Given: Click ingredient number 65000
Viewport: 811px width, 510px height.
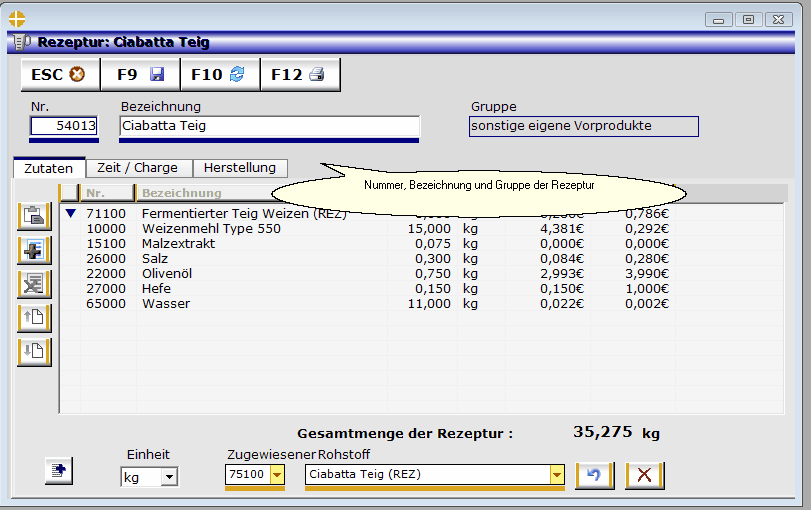Looking at the screenshot, I should coord(106,304).
